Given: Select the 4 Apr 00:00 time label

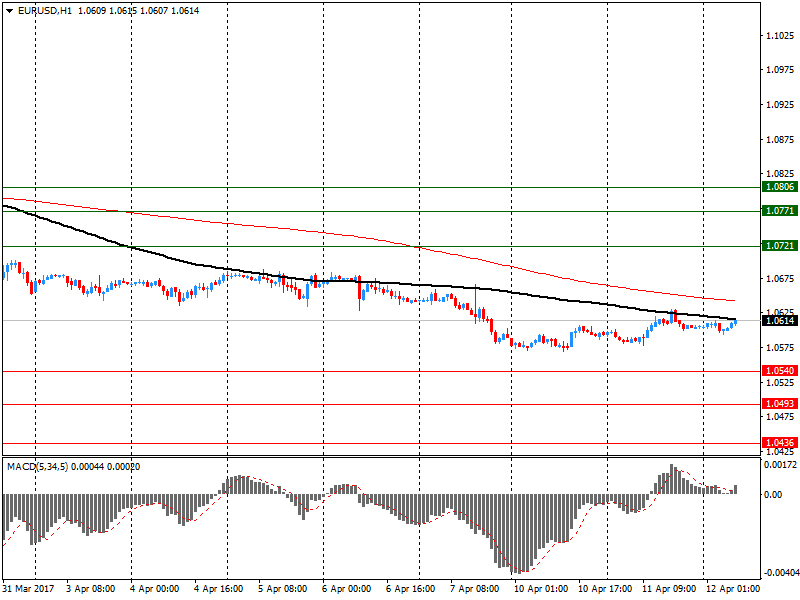Looking at the screenshot, I should (155, 589).
